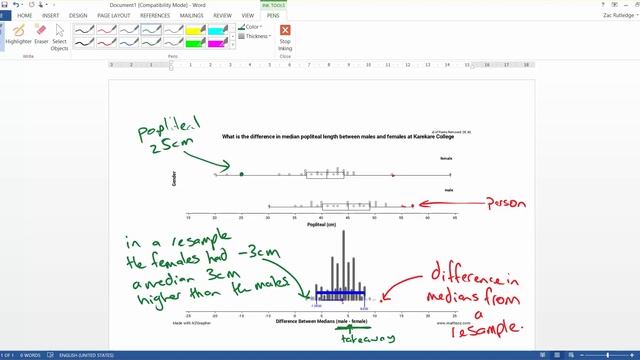The width and height of the screenshot is (640, 360).
Task: Click the zoom out minus button
Action: 582,356
